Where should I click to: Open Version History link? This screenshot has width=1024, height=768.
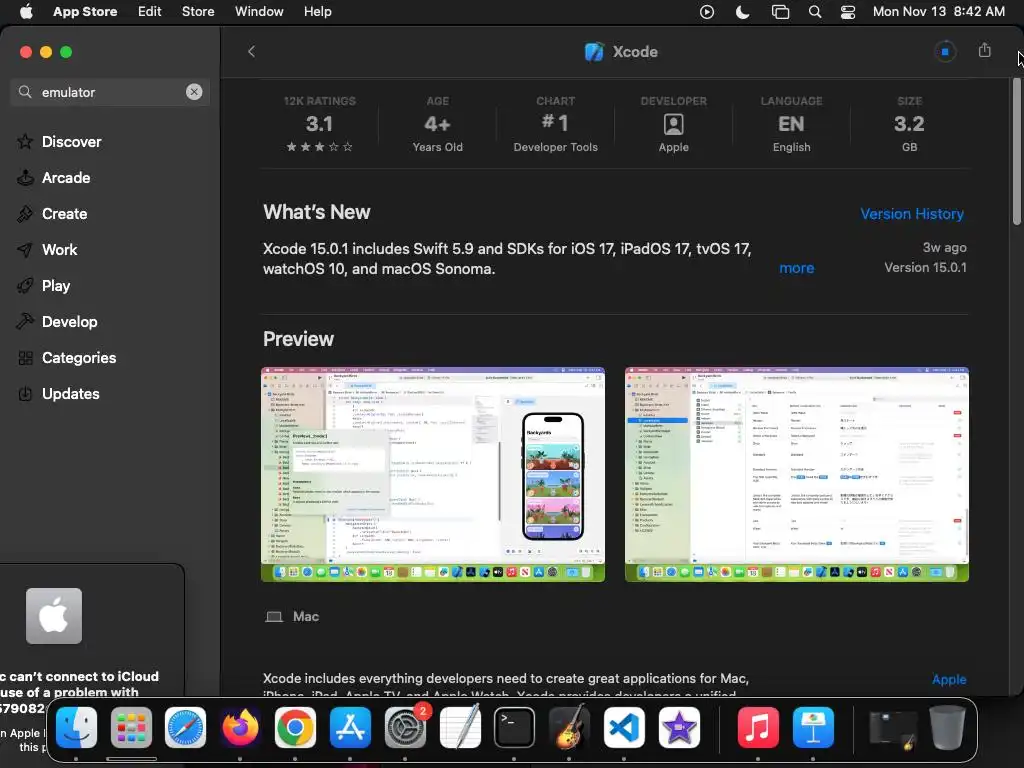[x=912, y=214]
